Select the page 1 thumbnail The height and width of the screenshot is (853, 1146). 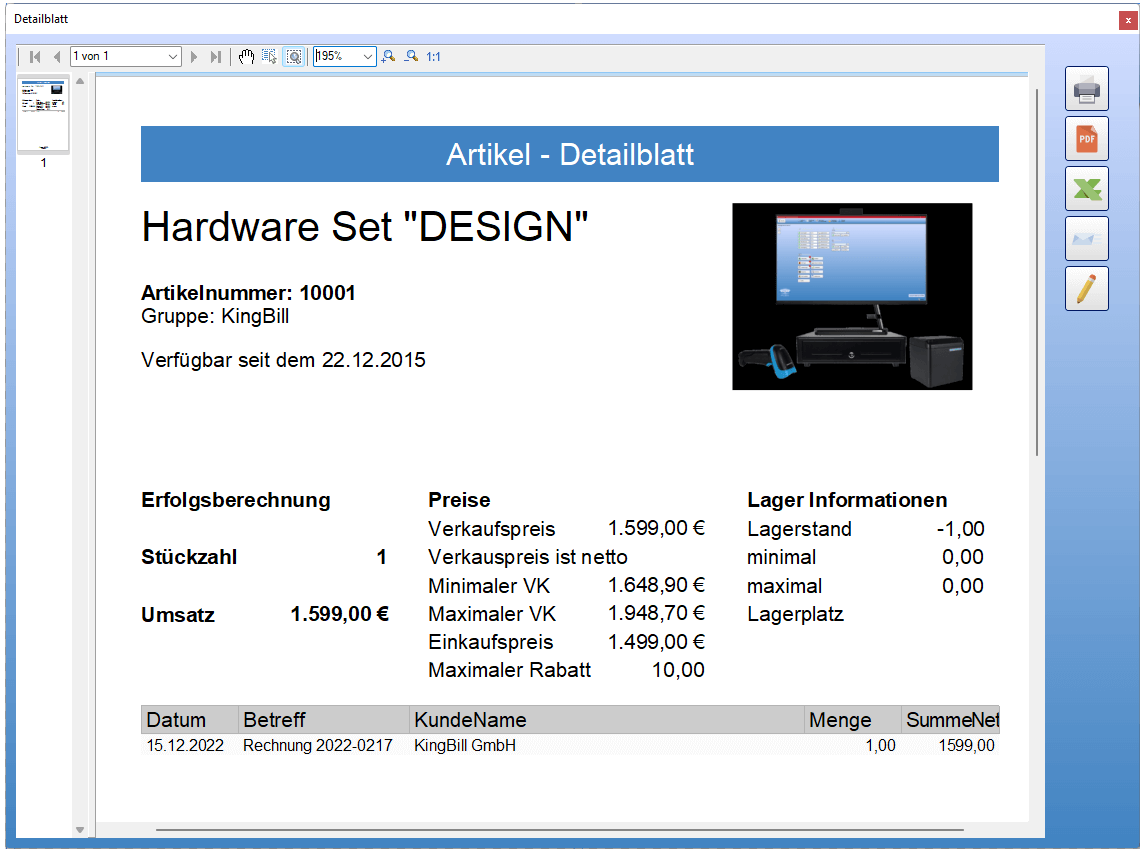coord(43,115)
